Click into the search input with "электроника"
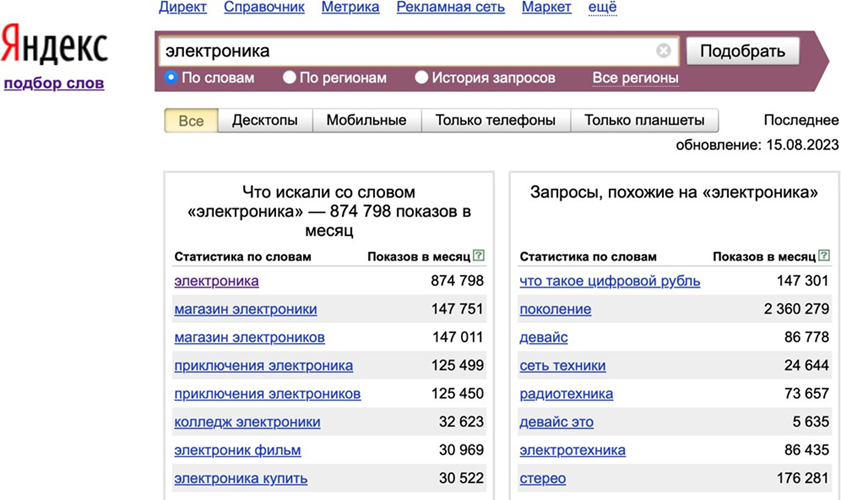Screen dimensions: 841x500 tap(400, 51)
